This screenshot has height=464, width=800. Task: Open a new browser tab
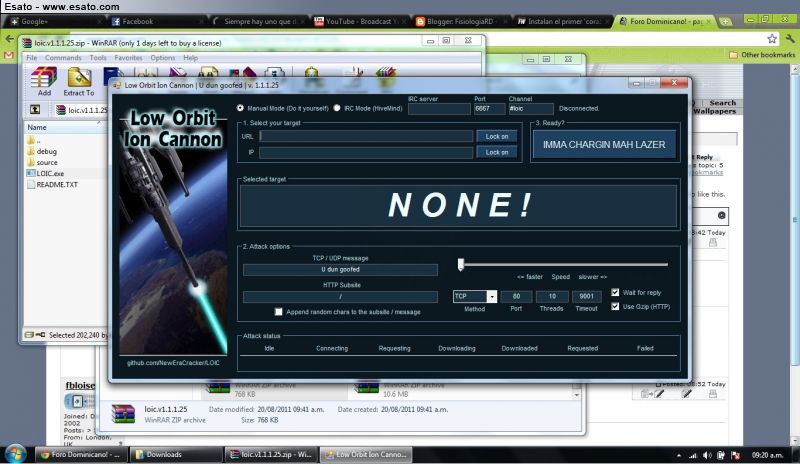[x=725, y=21]
